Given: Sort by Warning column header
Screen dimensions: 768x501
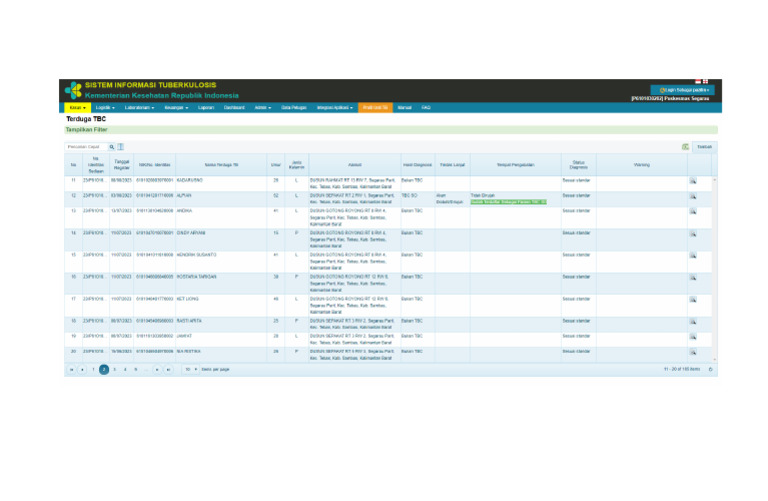Looking at the screenshot, I should [x=642, y=165].
